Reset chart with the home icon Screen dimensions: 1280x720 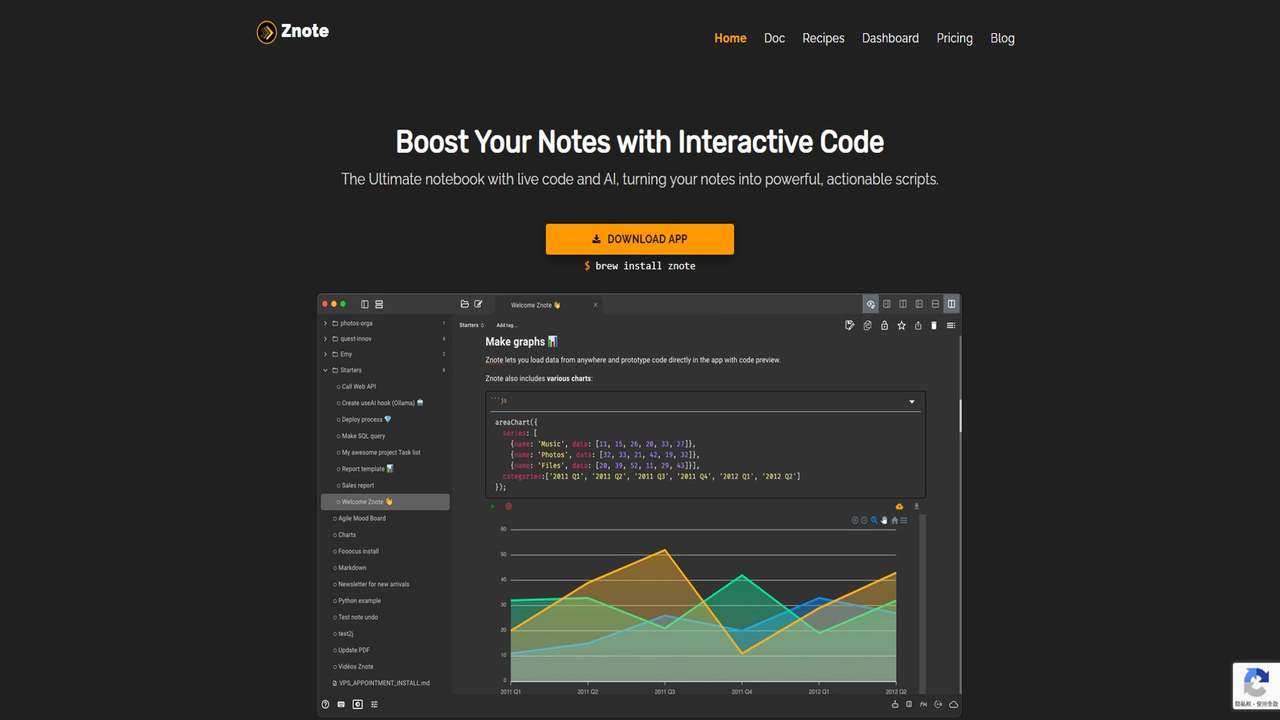click(x=895, y=520)
